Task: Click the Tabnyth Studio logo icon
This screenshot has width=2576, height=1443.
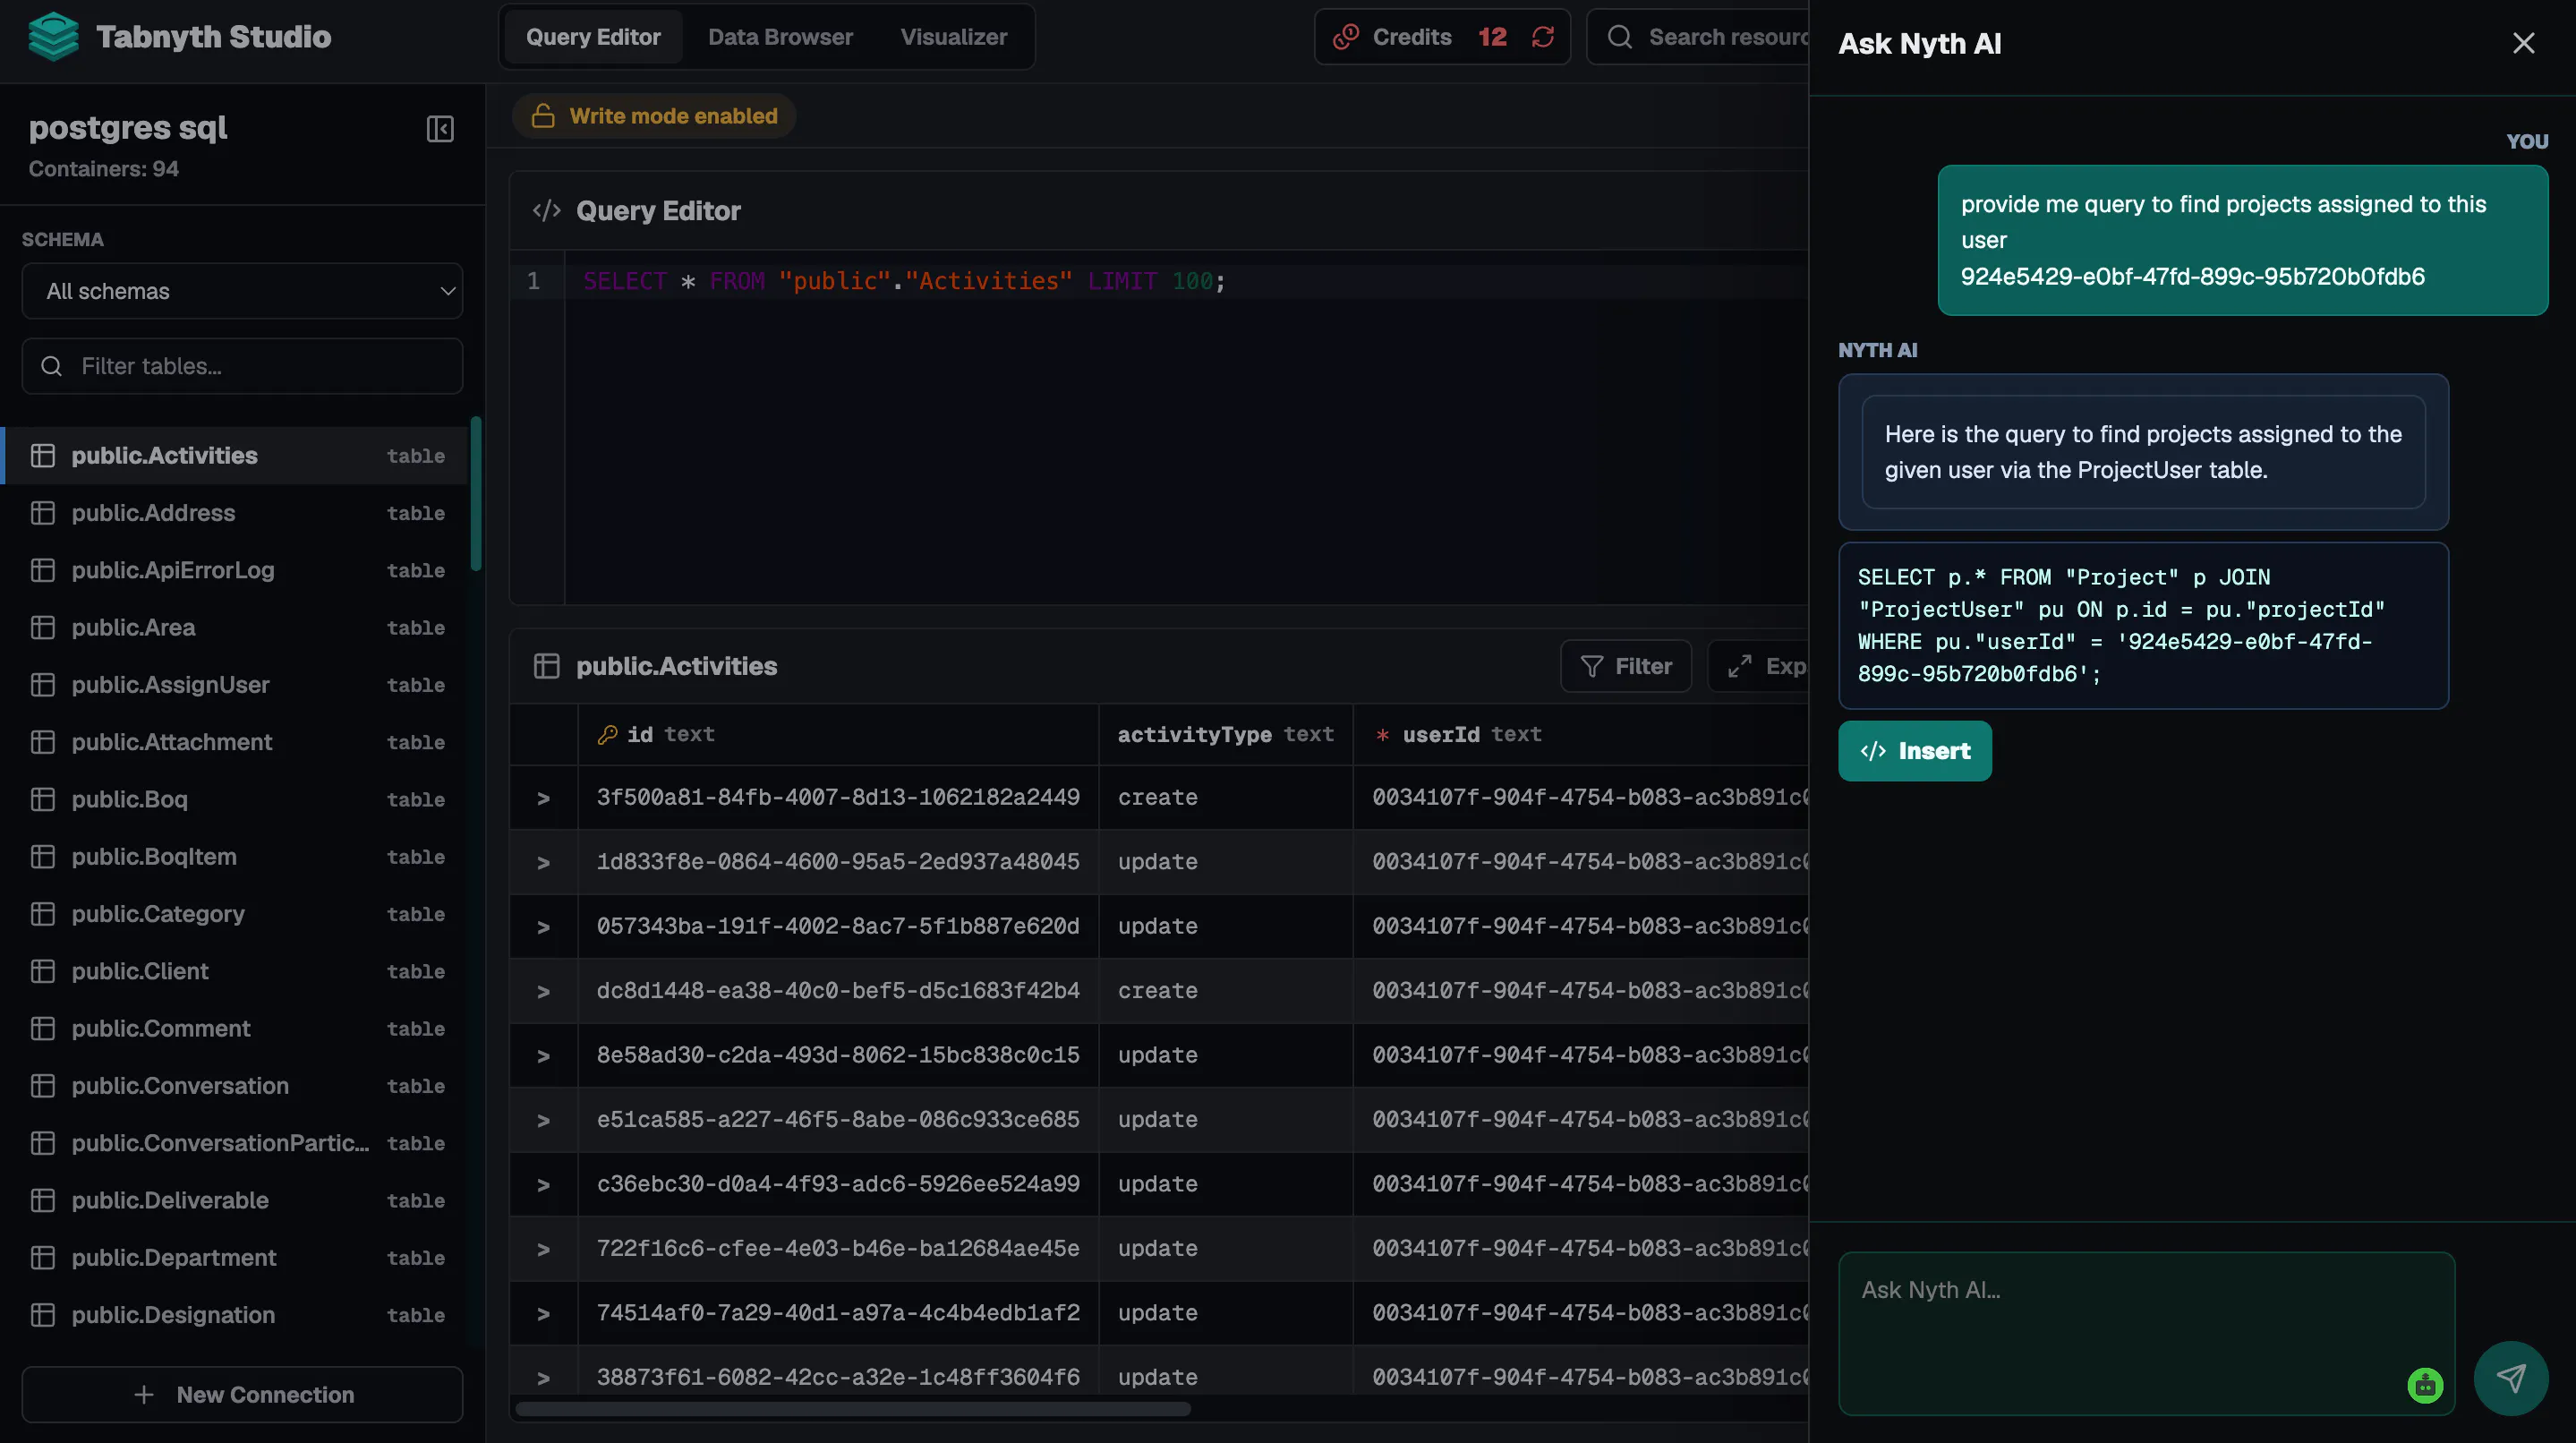Action: click(x=53, y=37)
